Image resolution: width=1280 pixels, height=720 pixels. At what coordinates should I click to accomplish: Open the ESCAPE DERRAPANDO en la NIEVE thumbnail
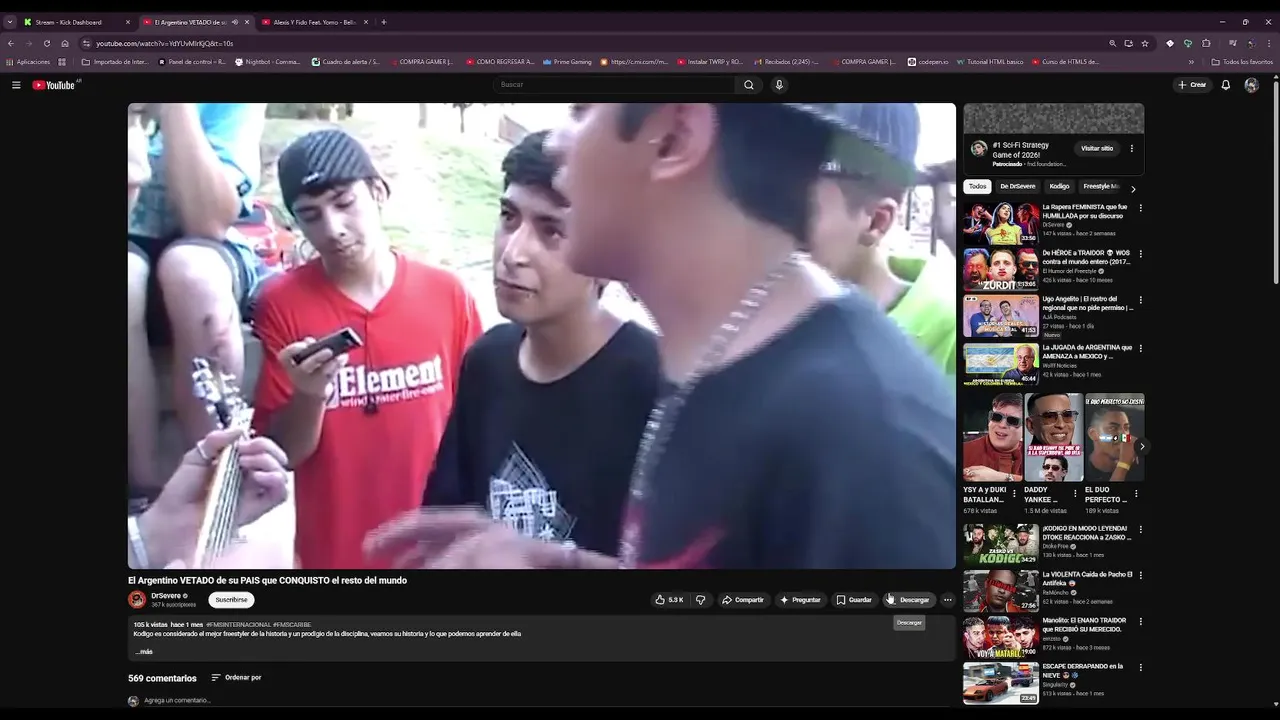(1001, 683)
